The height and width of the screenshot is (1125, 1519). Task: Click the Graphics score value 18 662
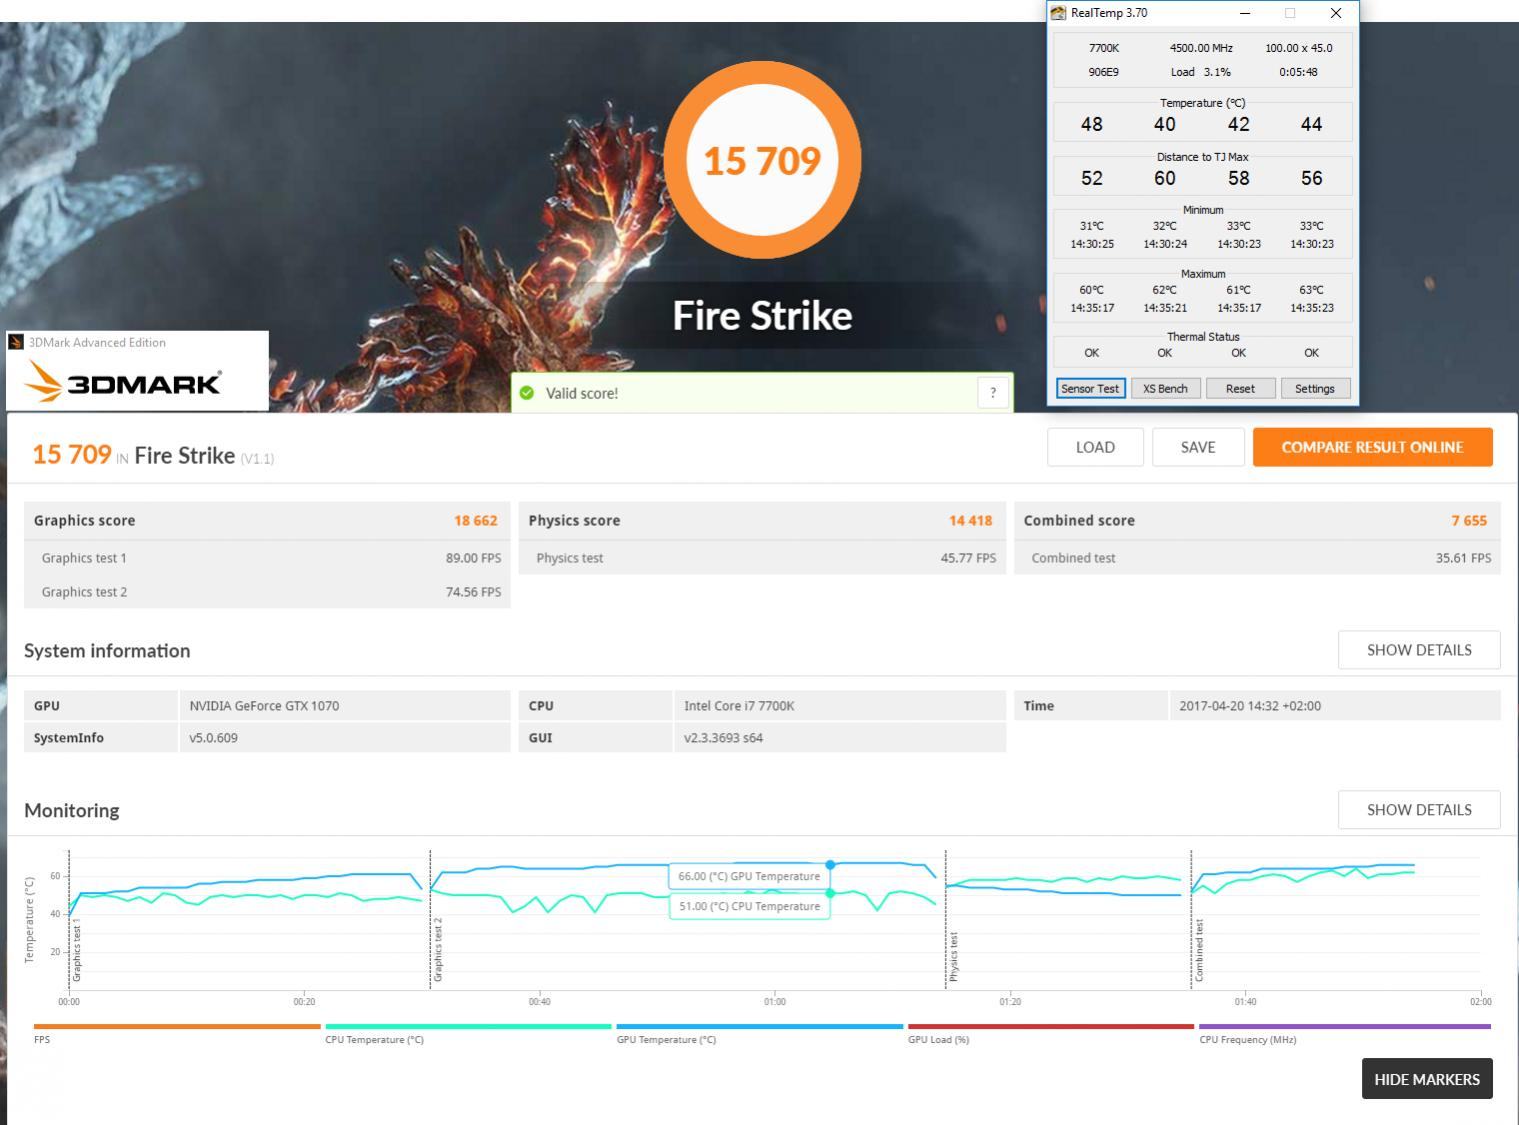pos(475,521)
